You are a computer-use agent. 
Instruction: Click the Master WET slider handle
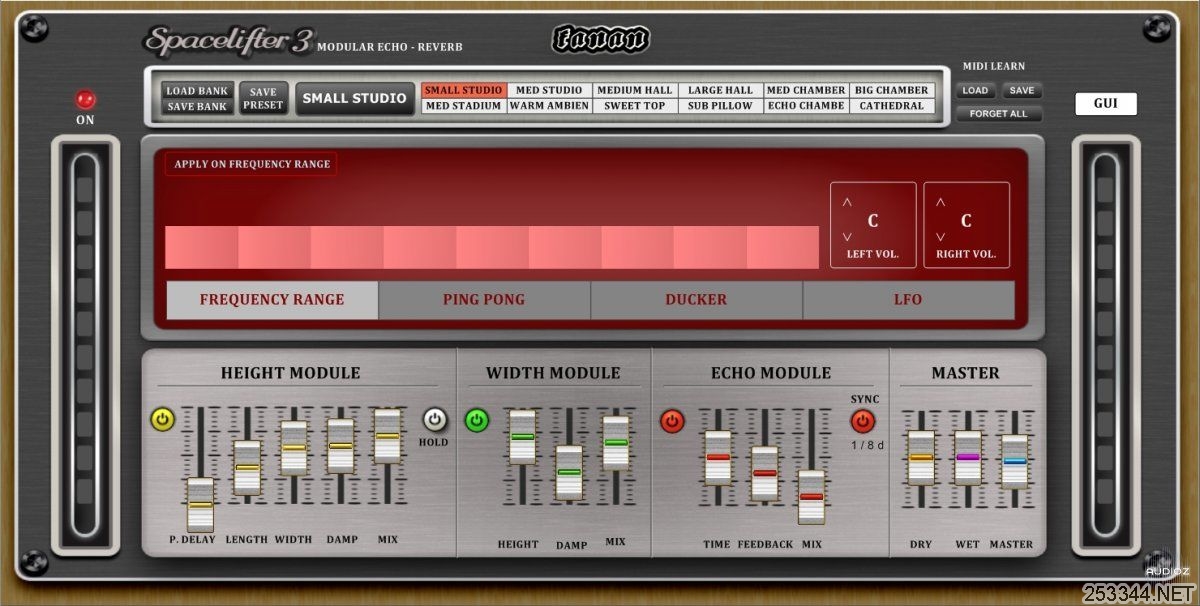(967, 457)
